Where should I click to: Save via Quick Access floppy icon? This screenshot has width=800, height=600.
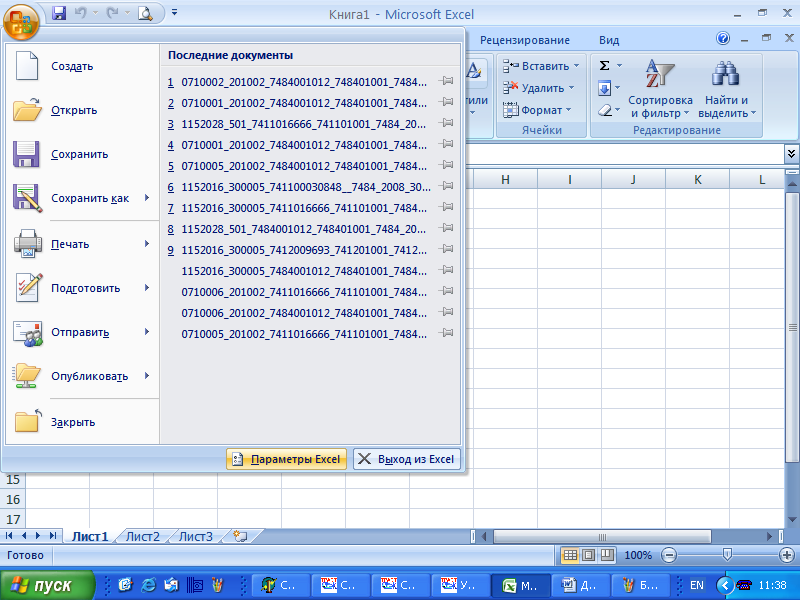coord(59,13)
